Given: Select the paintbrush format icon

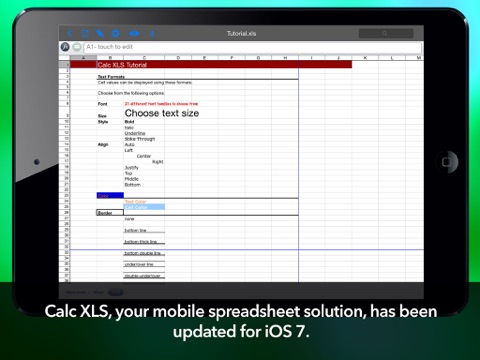Looking at the screenshot, I should point(100,33).
